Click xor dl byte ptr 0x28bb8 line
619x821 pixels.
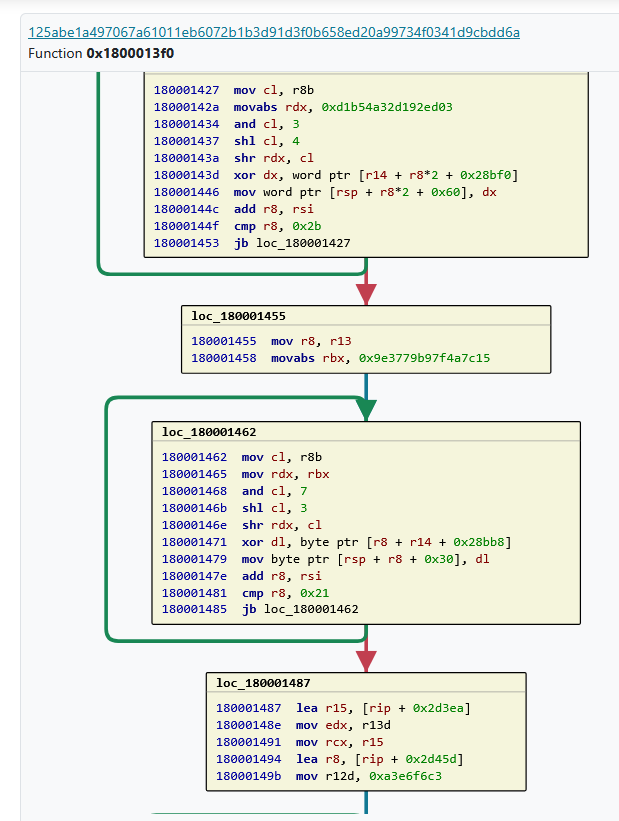pyautogui.click(x=336, y=542)
